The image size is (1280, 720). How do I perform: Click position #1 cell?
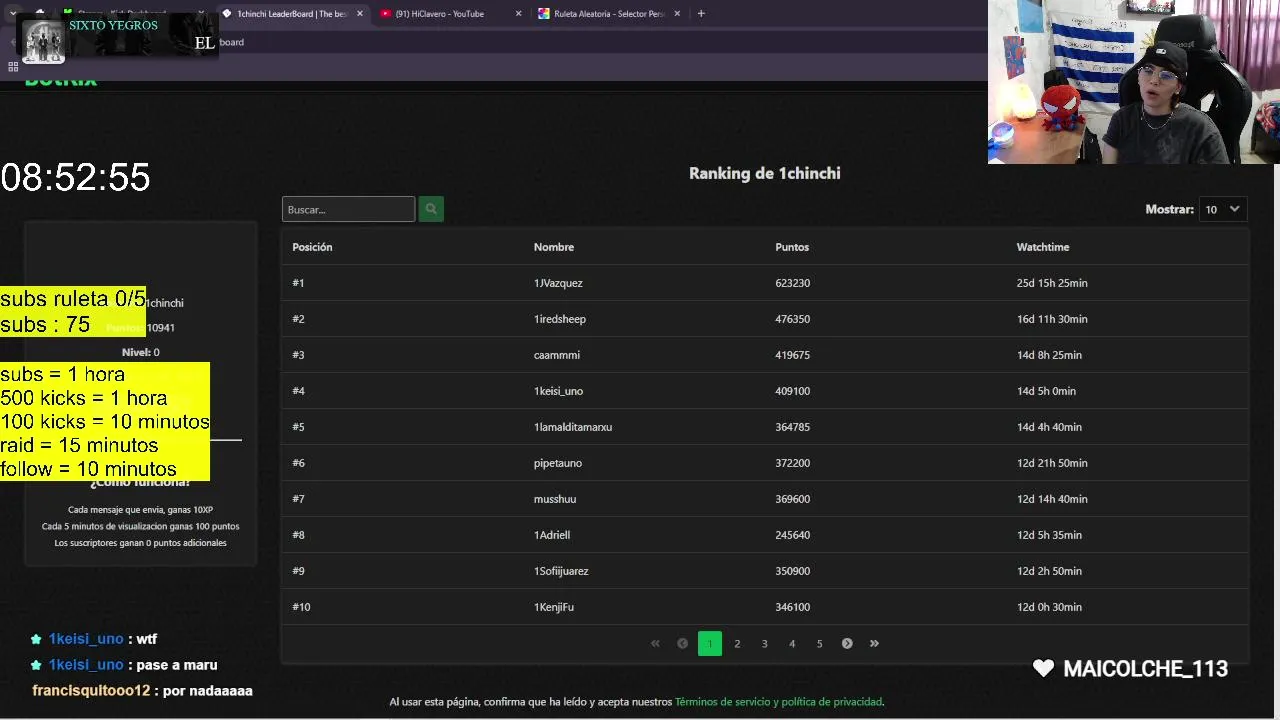pyautogui.click(x=298, y=283)
